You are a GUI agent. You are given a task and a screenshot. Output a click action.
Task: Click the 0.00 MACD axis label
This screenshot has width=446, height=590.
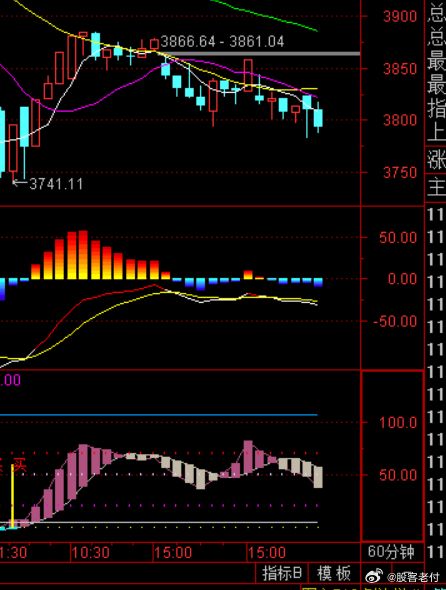tap(402, 279)
